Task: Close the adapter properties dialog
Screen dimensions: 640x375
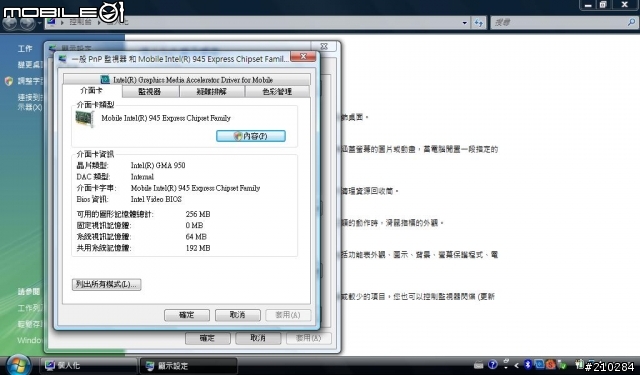Action: point(303,56)
